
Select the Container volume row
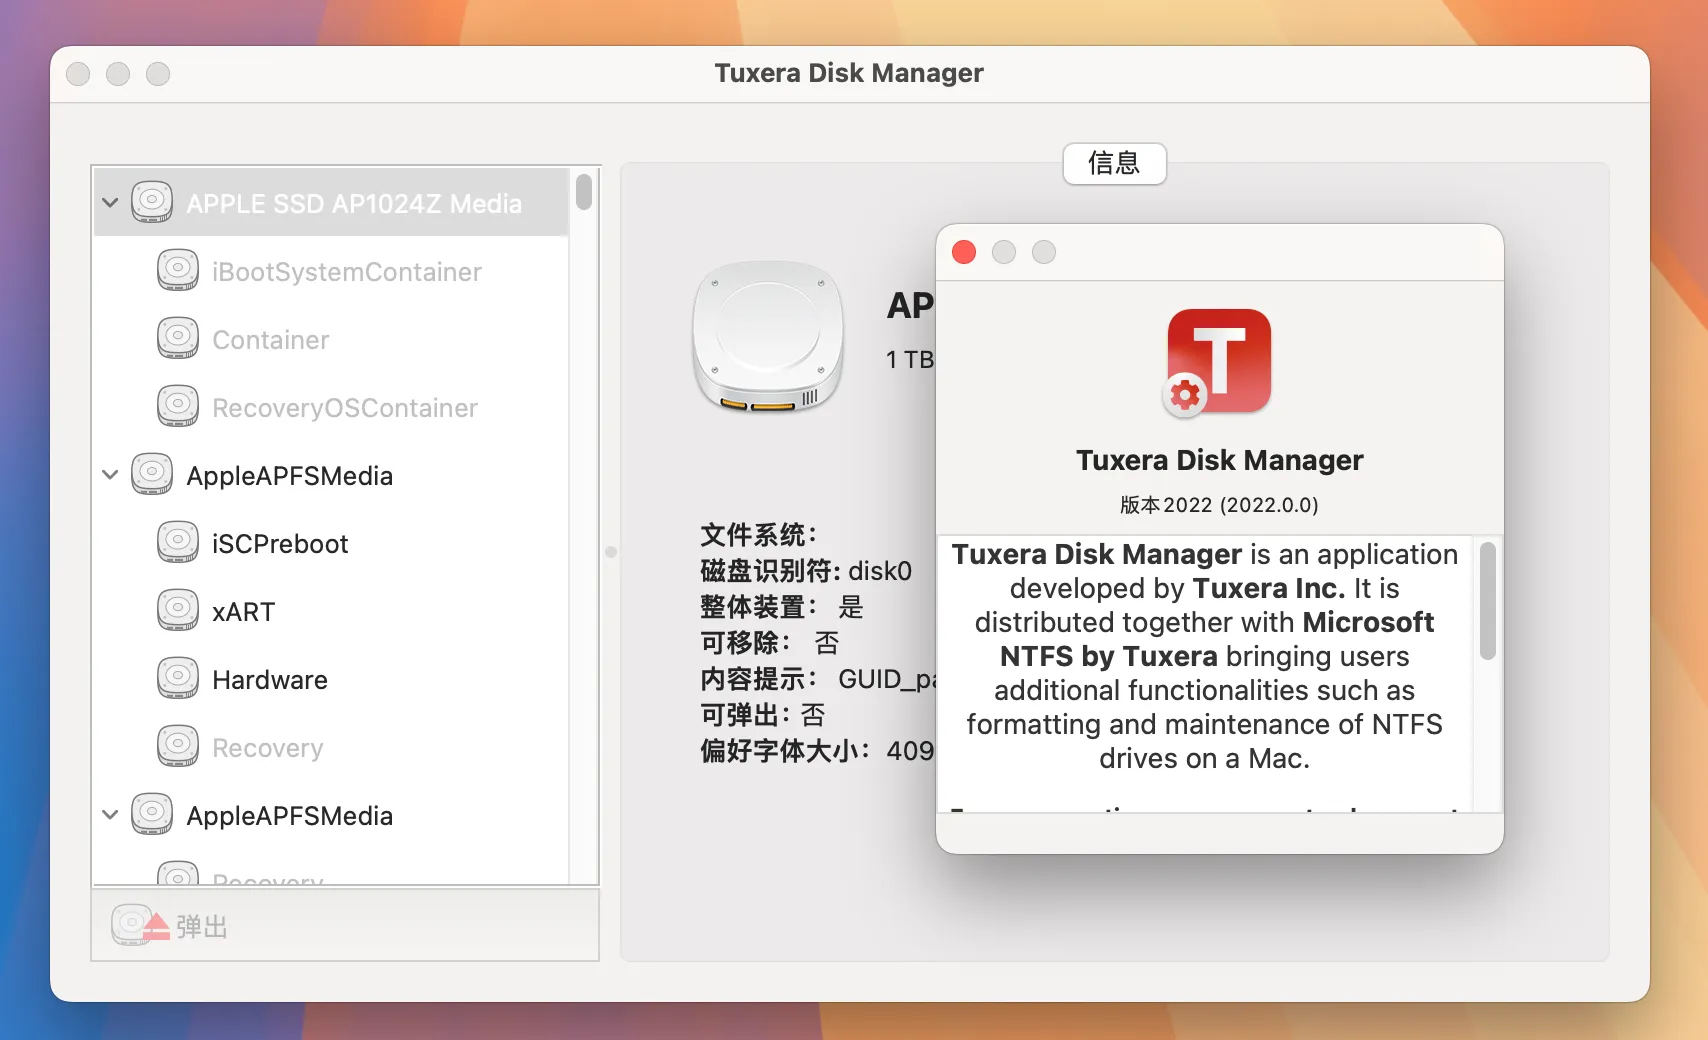click(x=331, y=339)
